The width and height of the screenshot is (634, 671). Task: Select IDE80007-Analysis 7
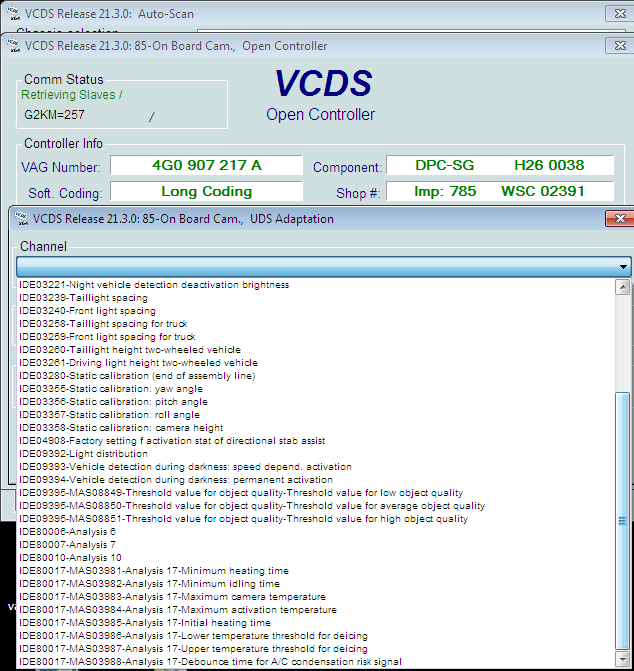[316, 545]
